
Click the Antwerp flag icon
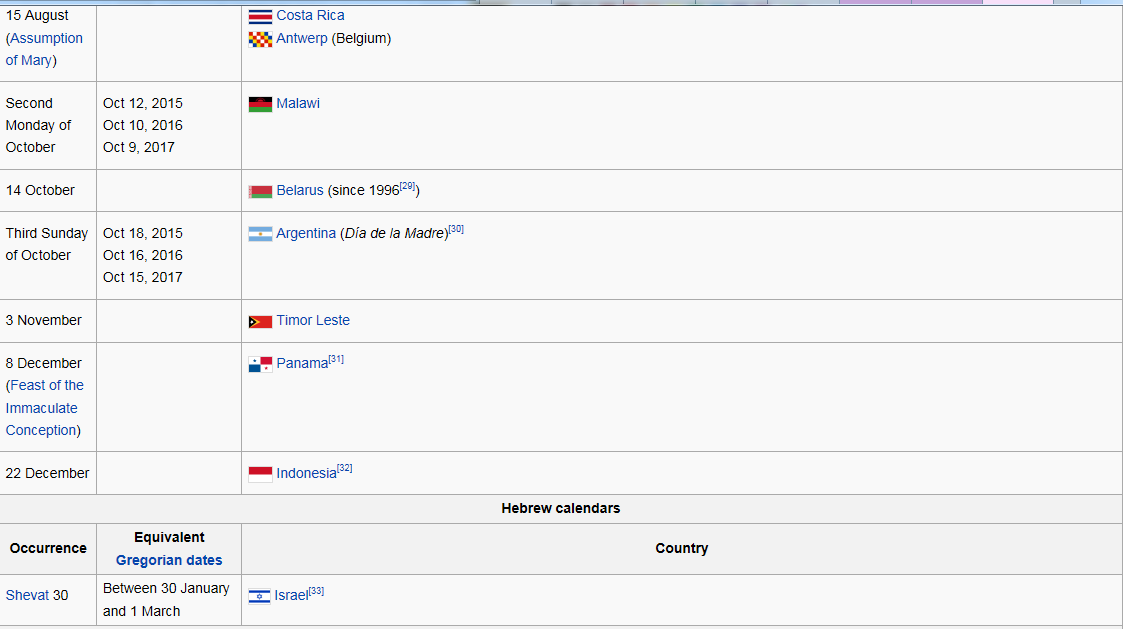tap(260, 39)
